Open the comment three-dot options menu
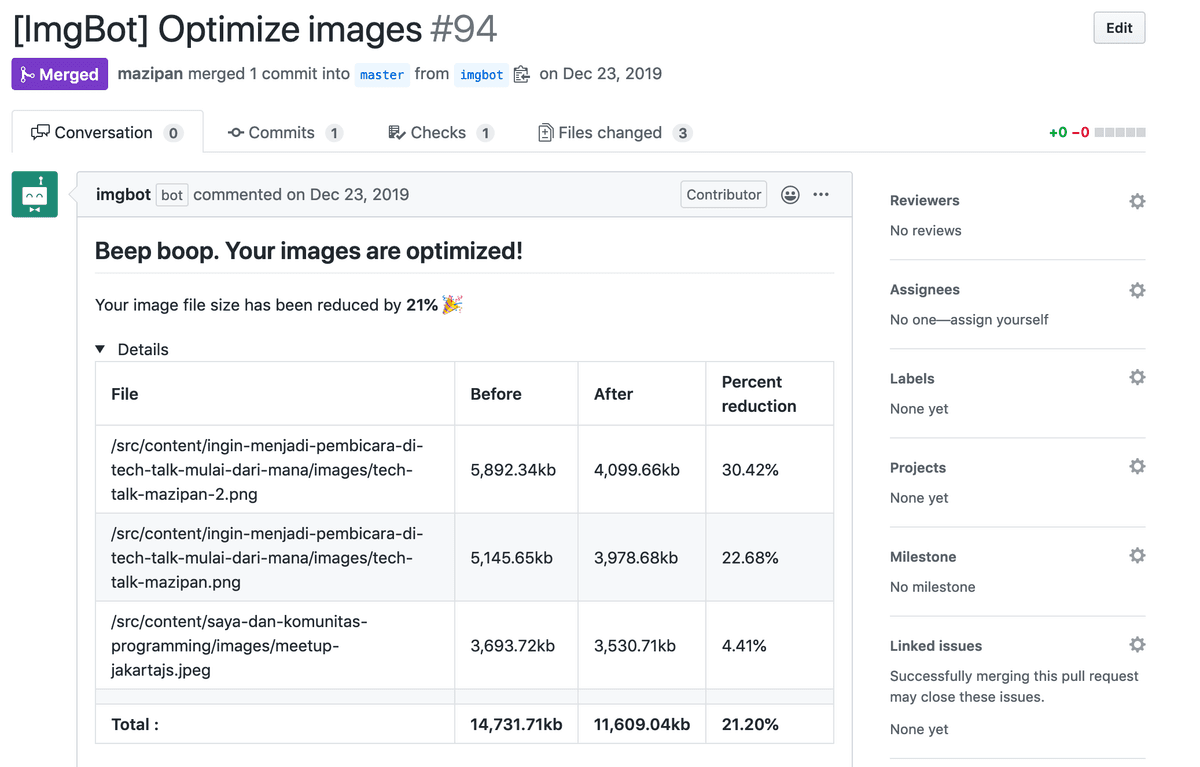The height and width of the screenshot is (767, 1200). (821, 195)
